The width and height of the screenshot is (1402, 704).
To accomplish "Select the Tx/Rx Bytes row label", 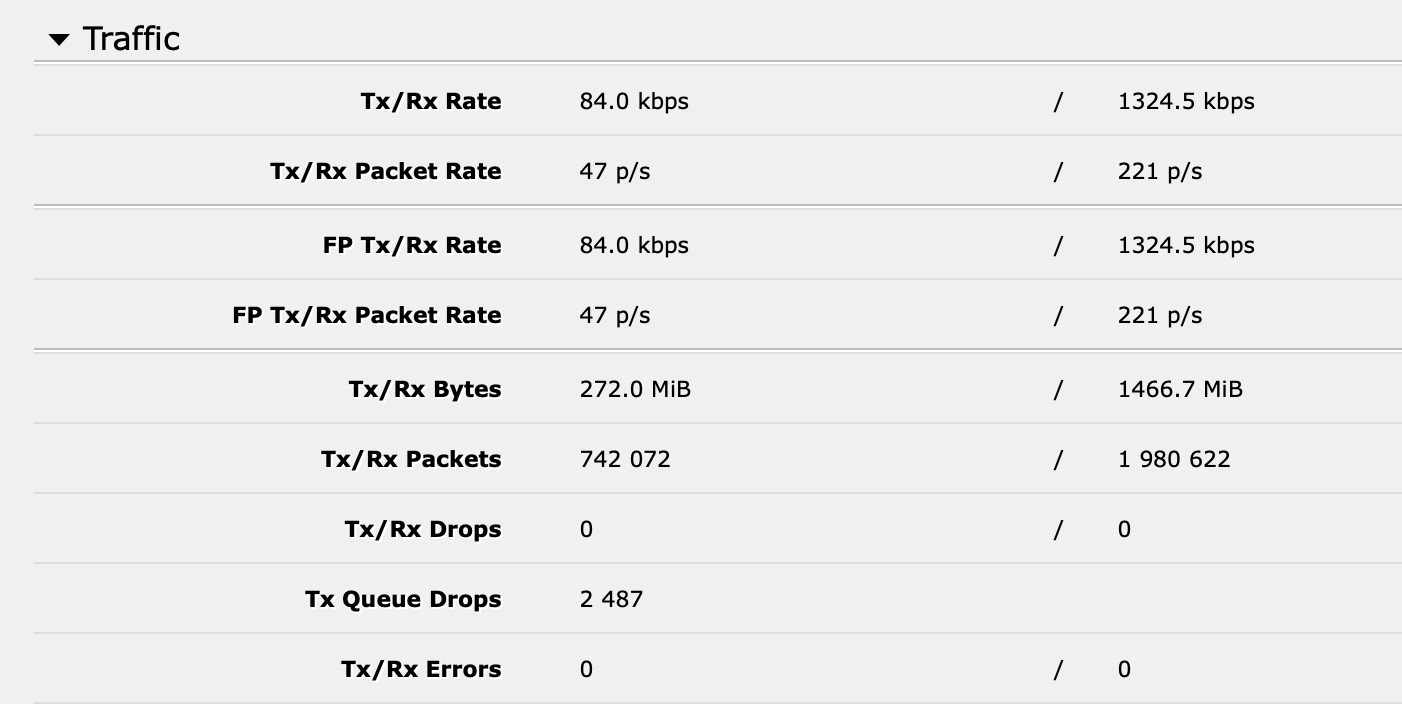I will [424, 390].
